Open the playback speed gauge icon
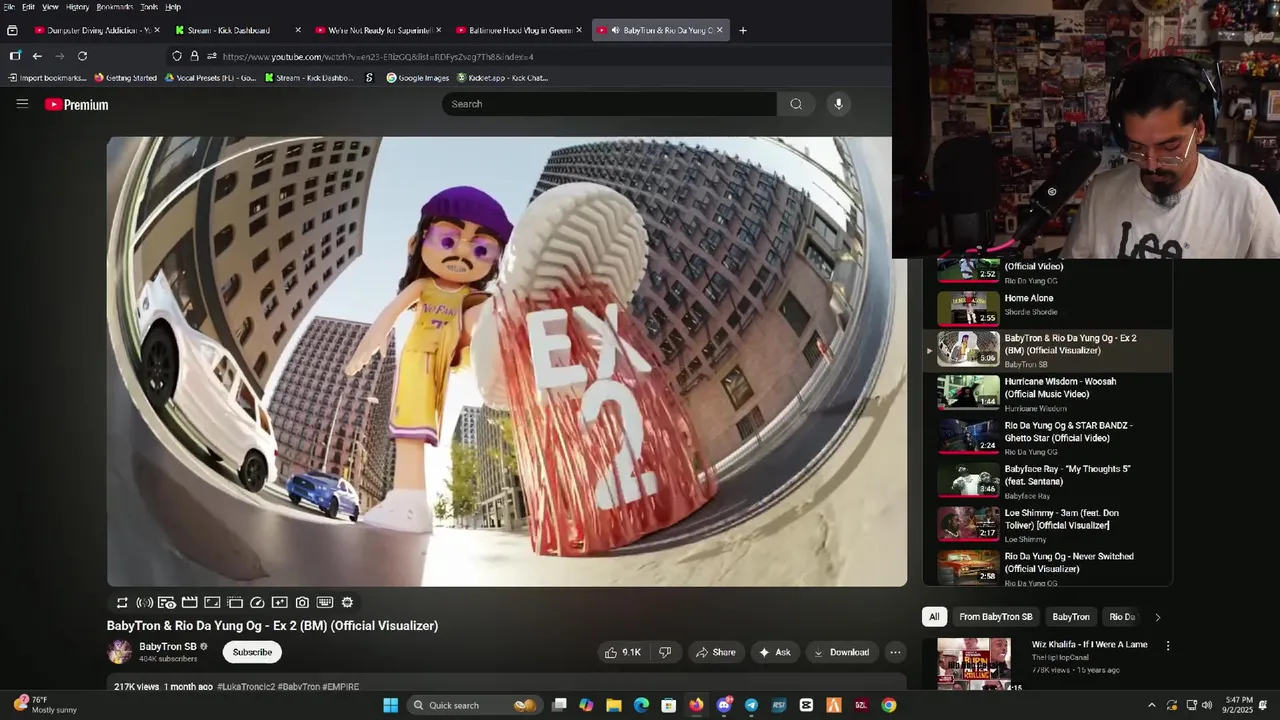 click(x=257, y=603)
